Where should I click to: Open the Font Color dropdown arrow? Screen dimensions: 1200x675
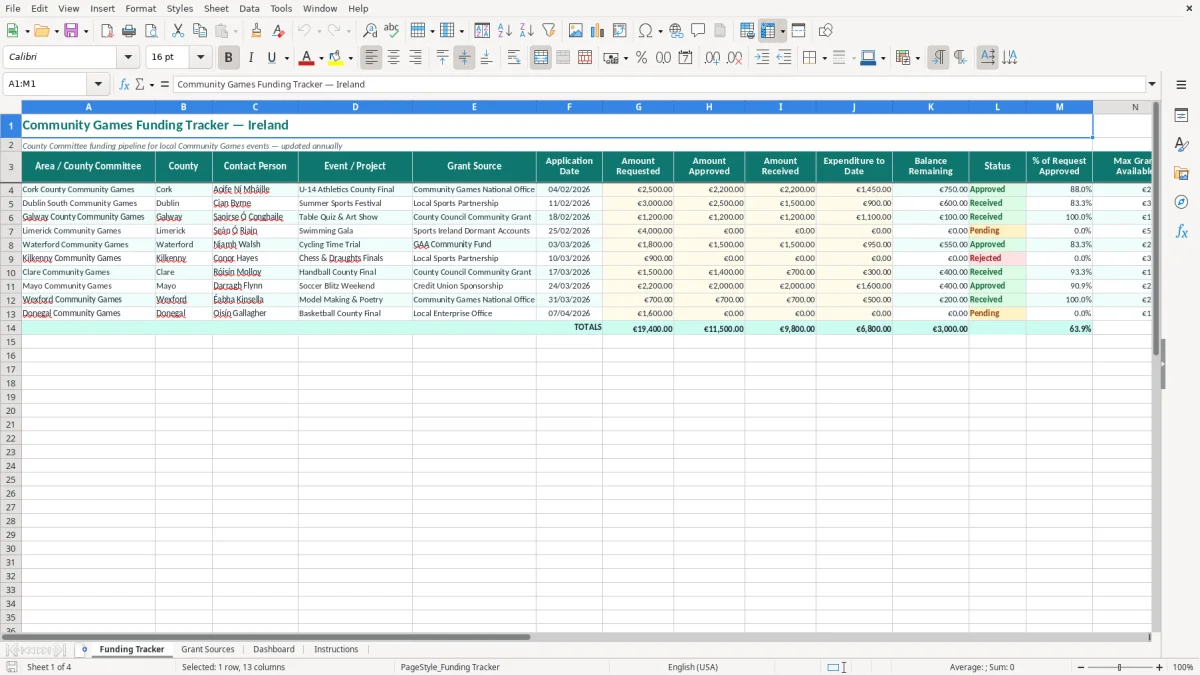click(320, 58)
